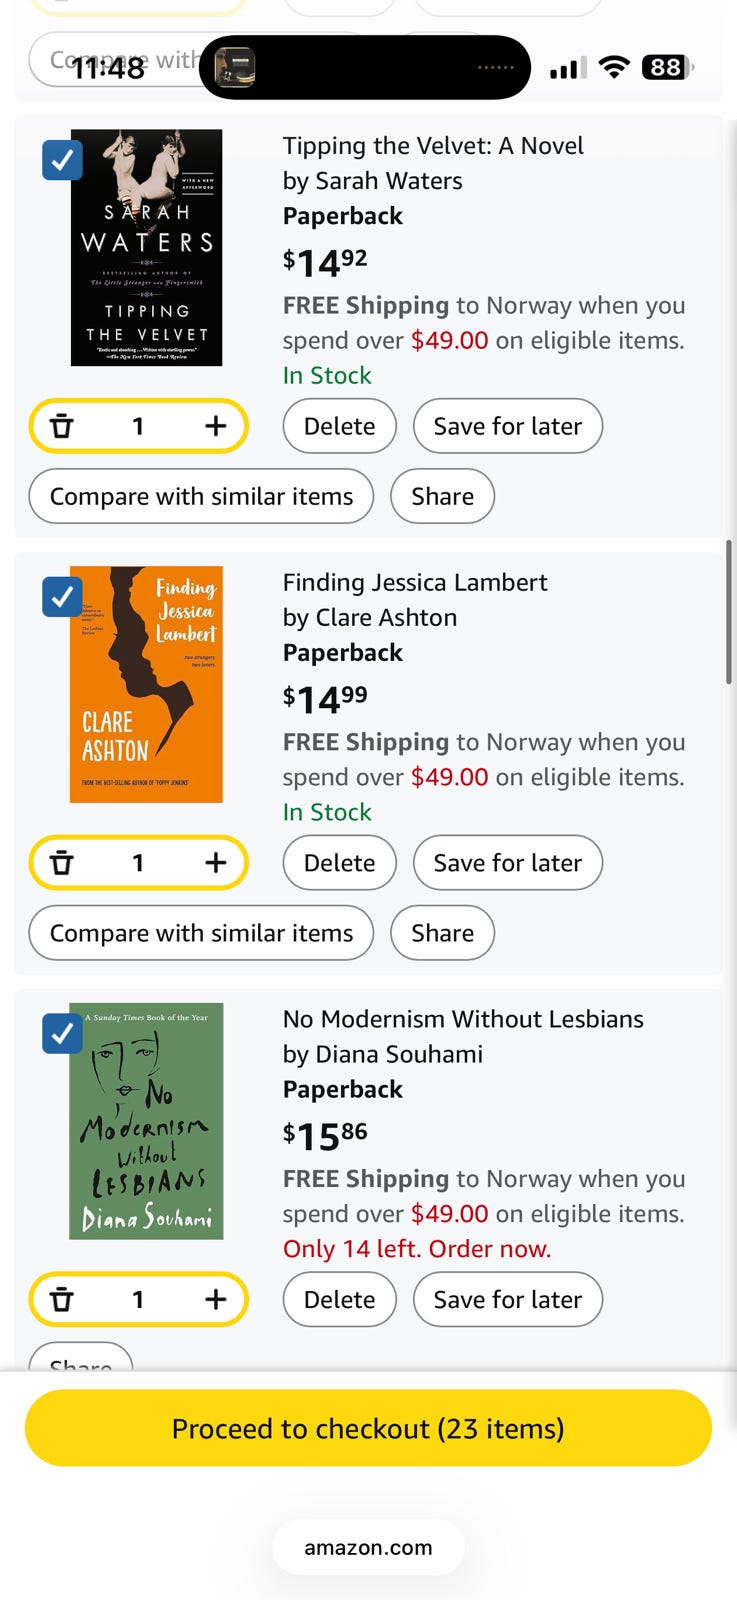Increase quantity of Finding Jessica Lambert
This screenshot has width=737, height=1600.
pyautogui.click(x=215, y=863)
